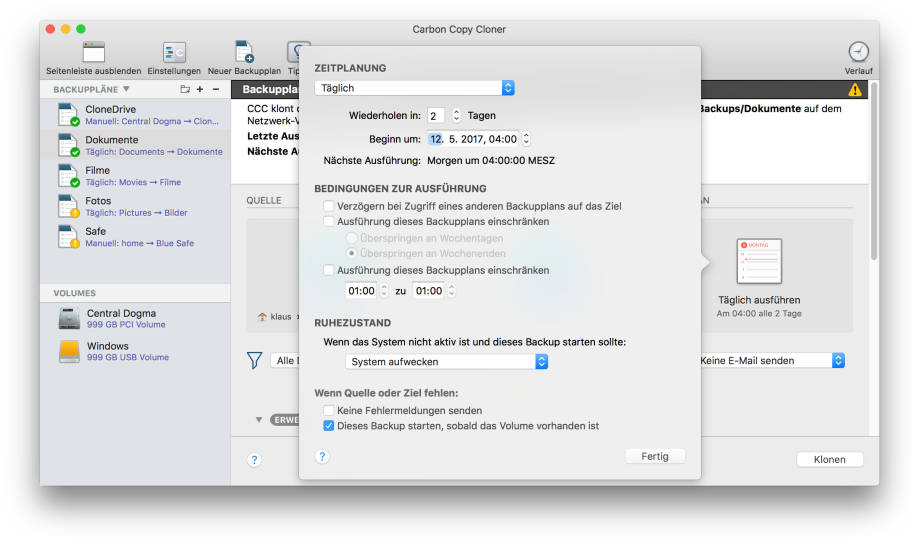Click the Wiederholen in days stepper
Screen dimensions: 915x538
(456, 116)
